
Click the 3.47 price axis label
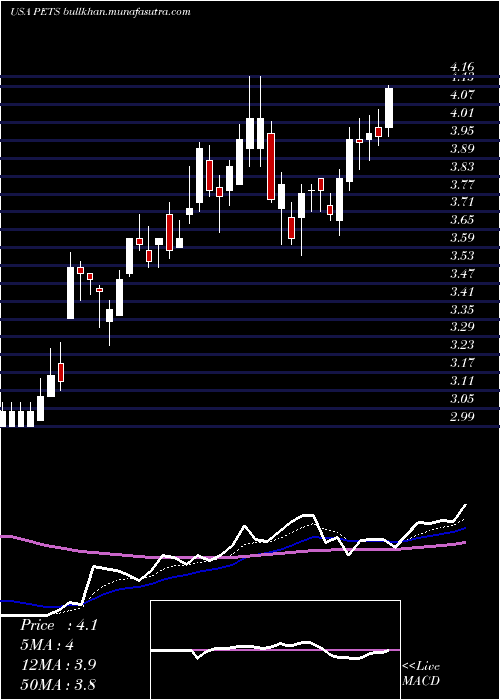462,274
